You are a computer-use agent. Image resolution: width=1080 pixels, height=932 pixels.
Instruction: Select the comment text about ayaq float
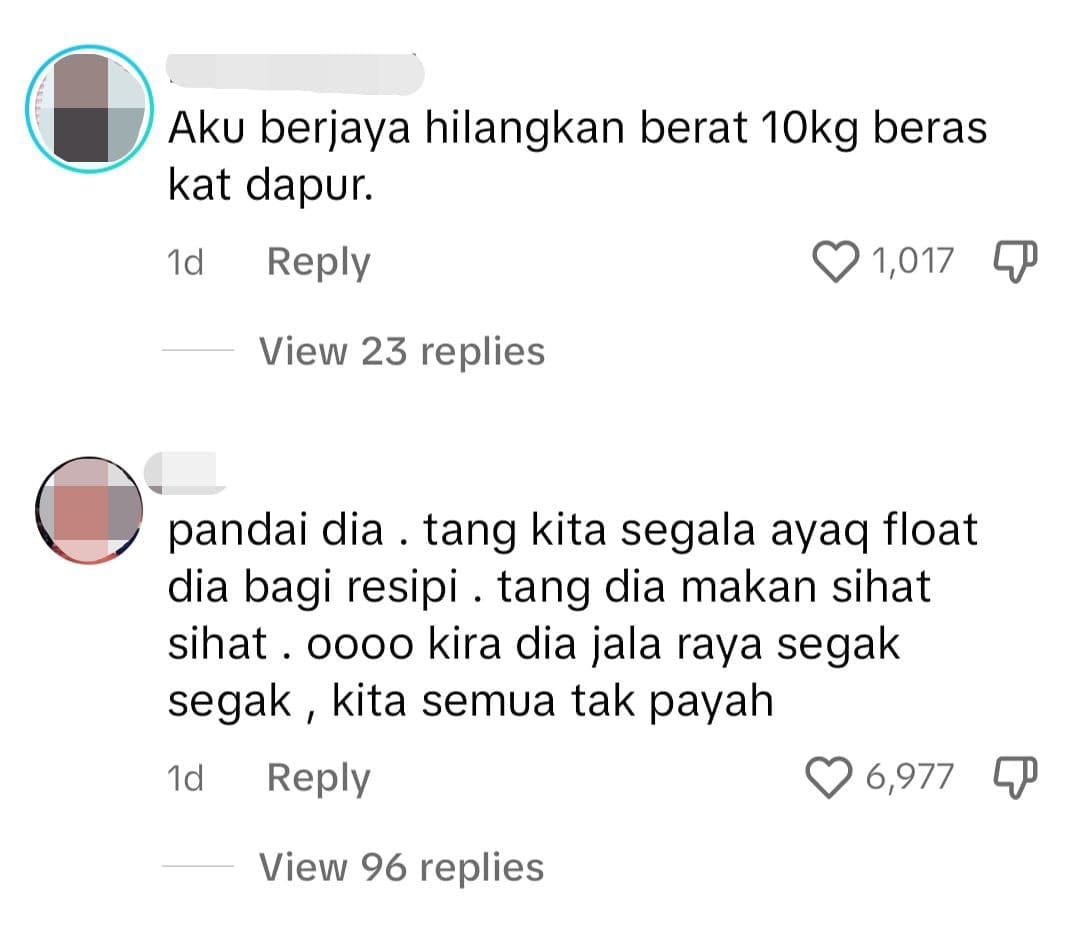click(x=572, y=615)
